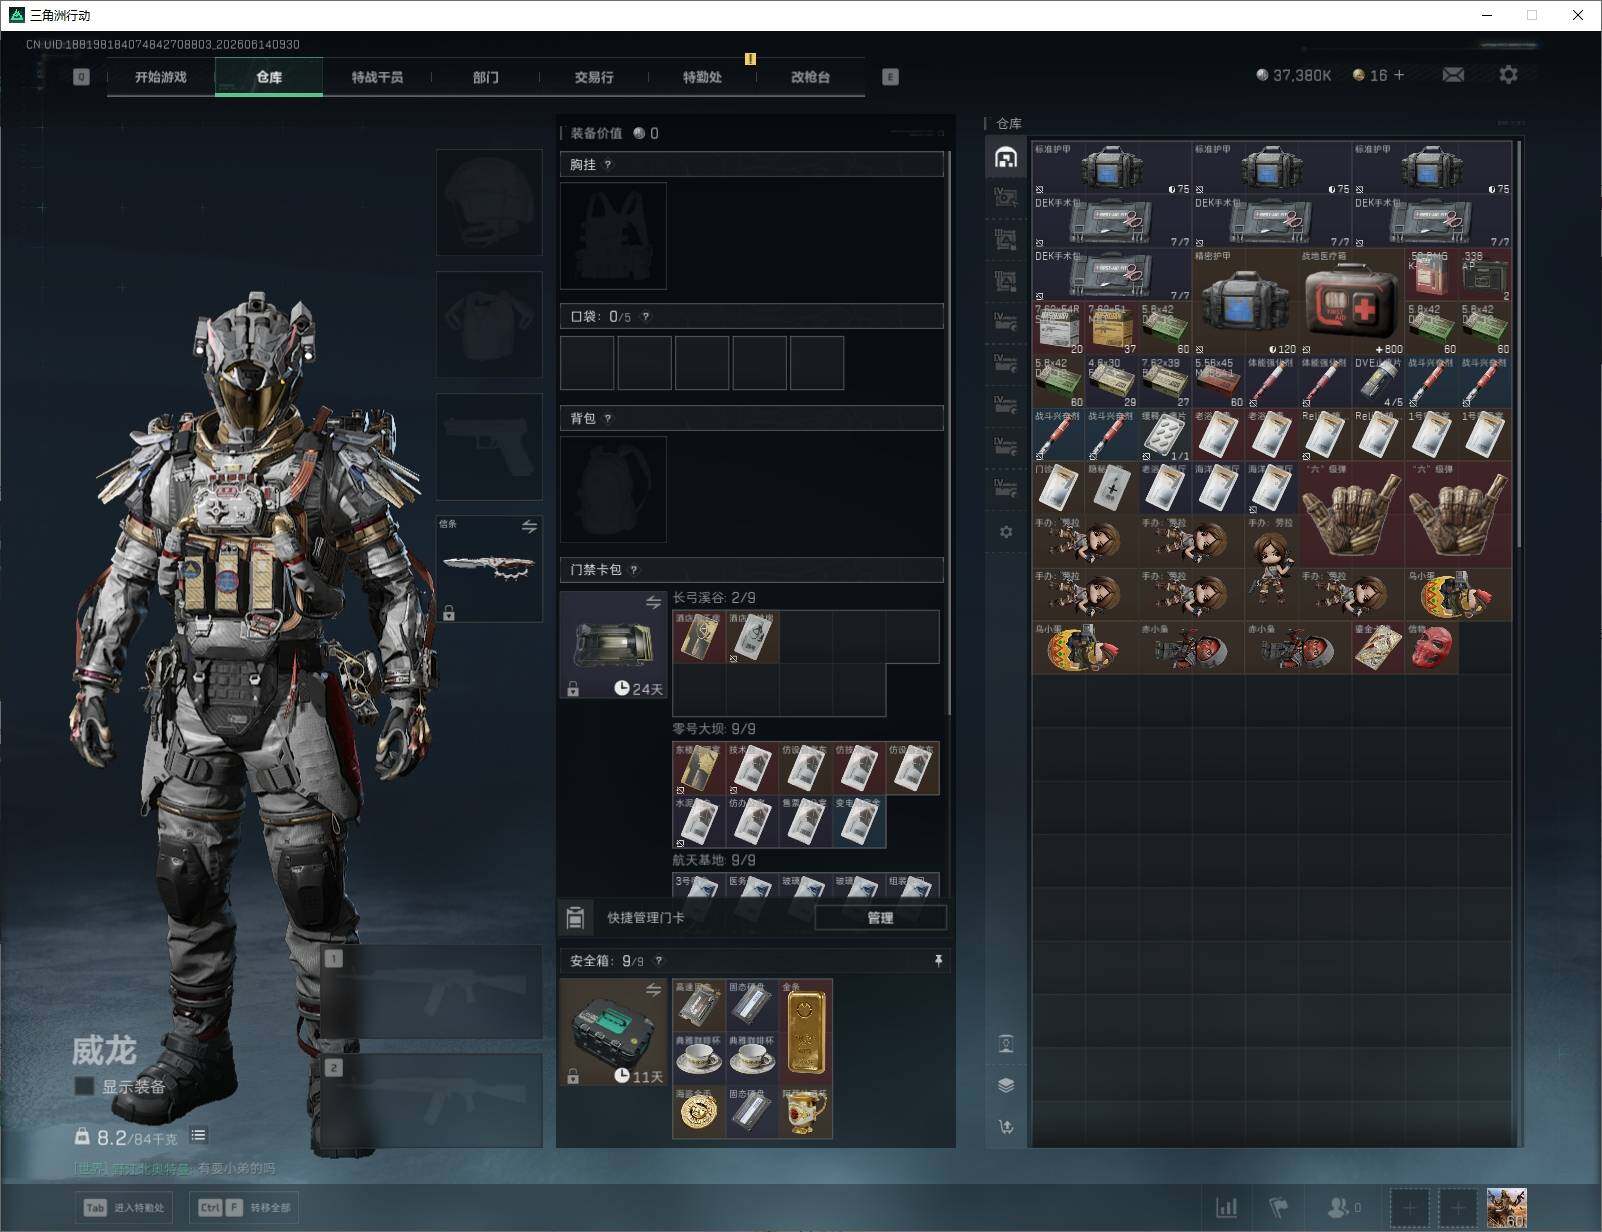Open the weight details list icon
This screenshot has height=1232, width=1602.
(198, 1135)
